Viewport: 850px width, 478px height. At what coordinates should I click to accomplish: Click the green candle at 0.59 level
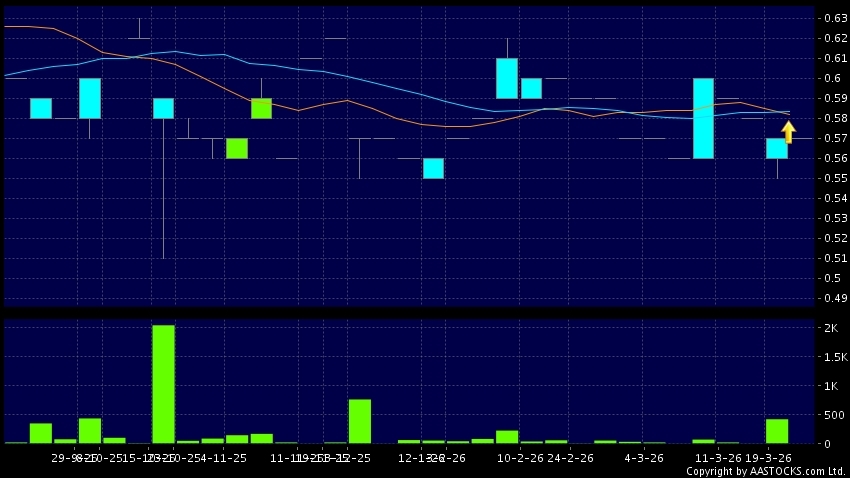[261, 108]
